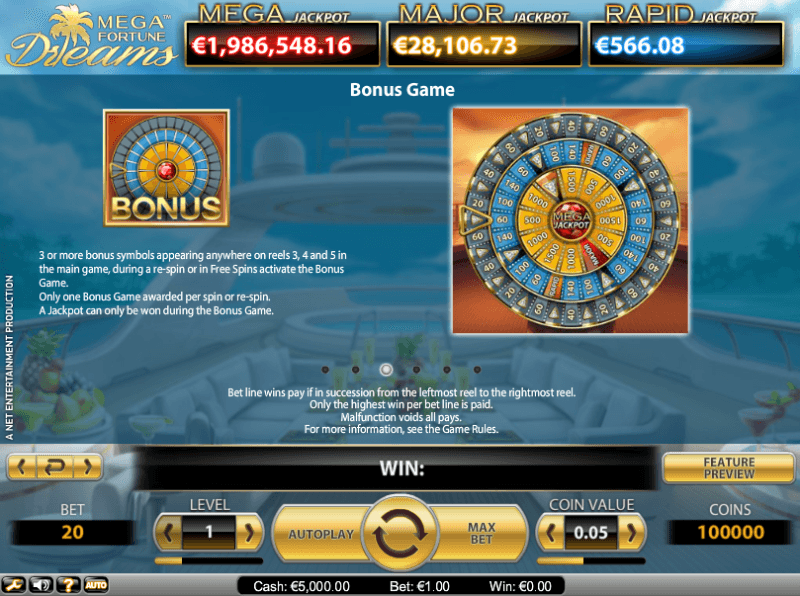Adjust the level slider bar
This screenshot has height=596, width=800.
[209, 561]
